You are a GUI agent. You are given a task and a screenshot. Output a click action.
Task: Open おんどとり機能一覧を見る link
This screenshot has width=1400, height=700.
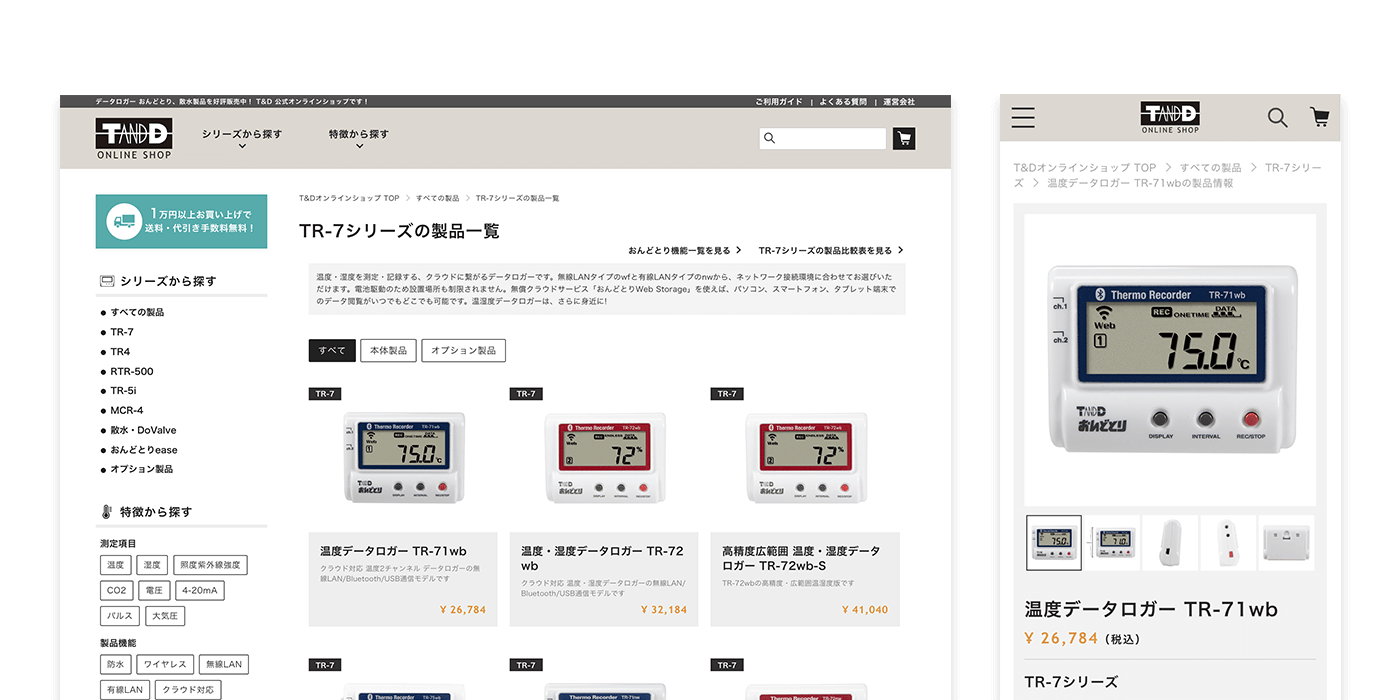coord(685,250)
